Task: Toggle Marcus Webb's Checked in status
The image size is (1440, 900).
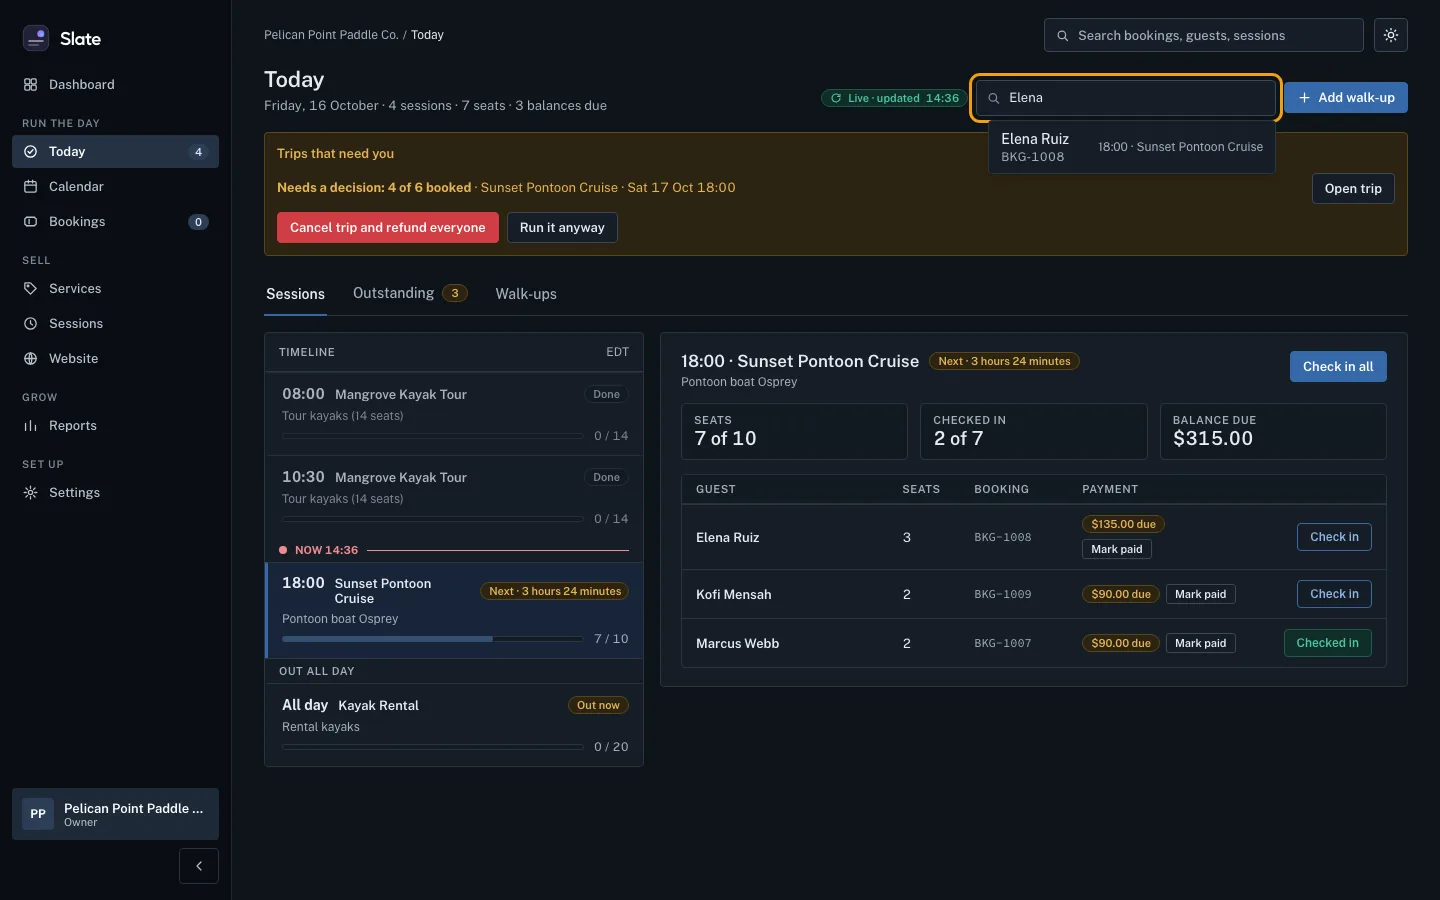Action: pyautogui.click(x=1327, y=643)
